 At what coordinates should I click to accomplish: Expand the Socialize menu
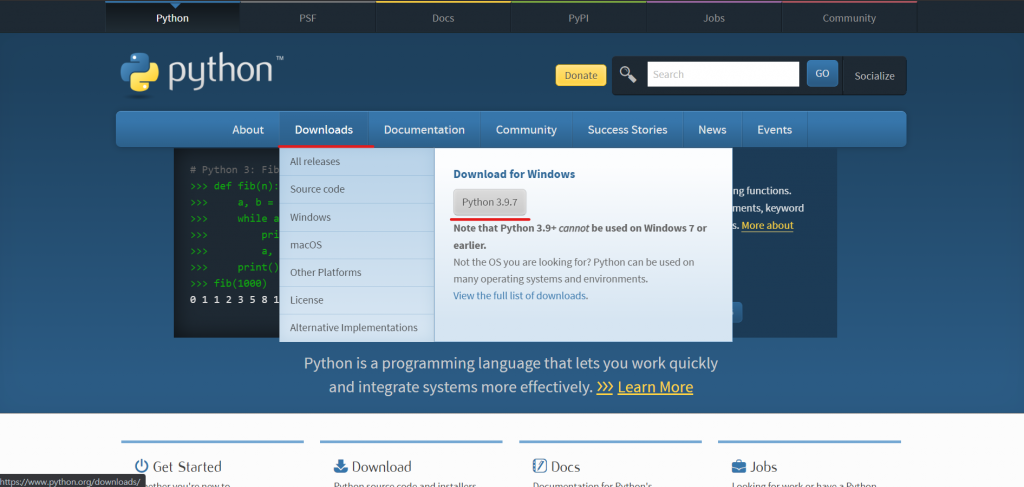(874, 76)
